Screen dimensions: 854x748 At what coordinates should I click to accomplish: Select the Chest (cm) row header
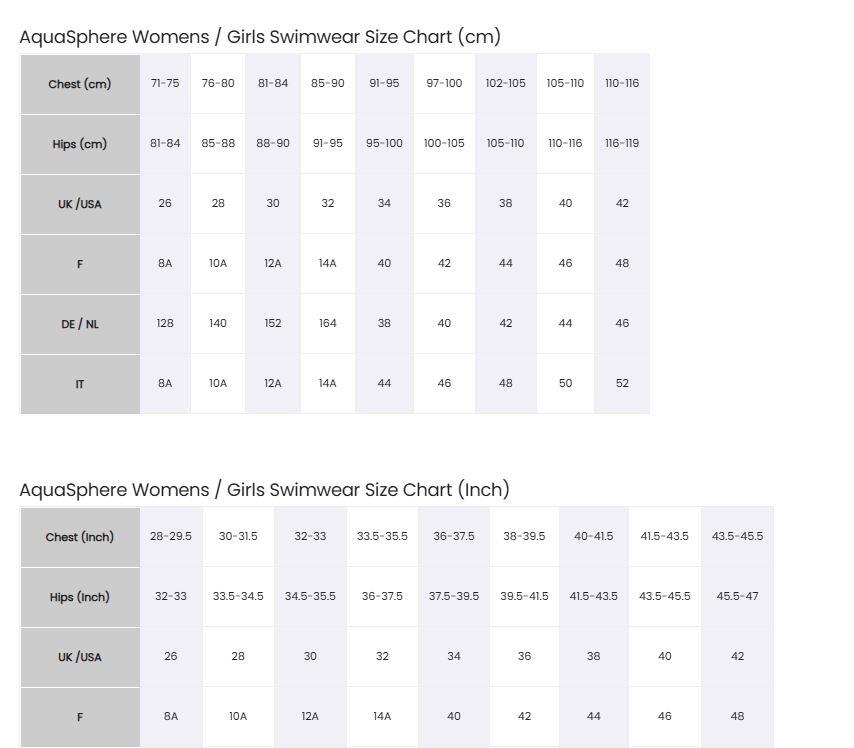pyautogui.click(x=80, y=84)
